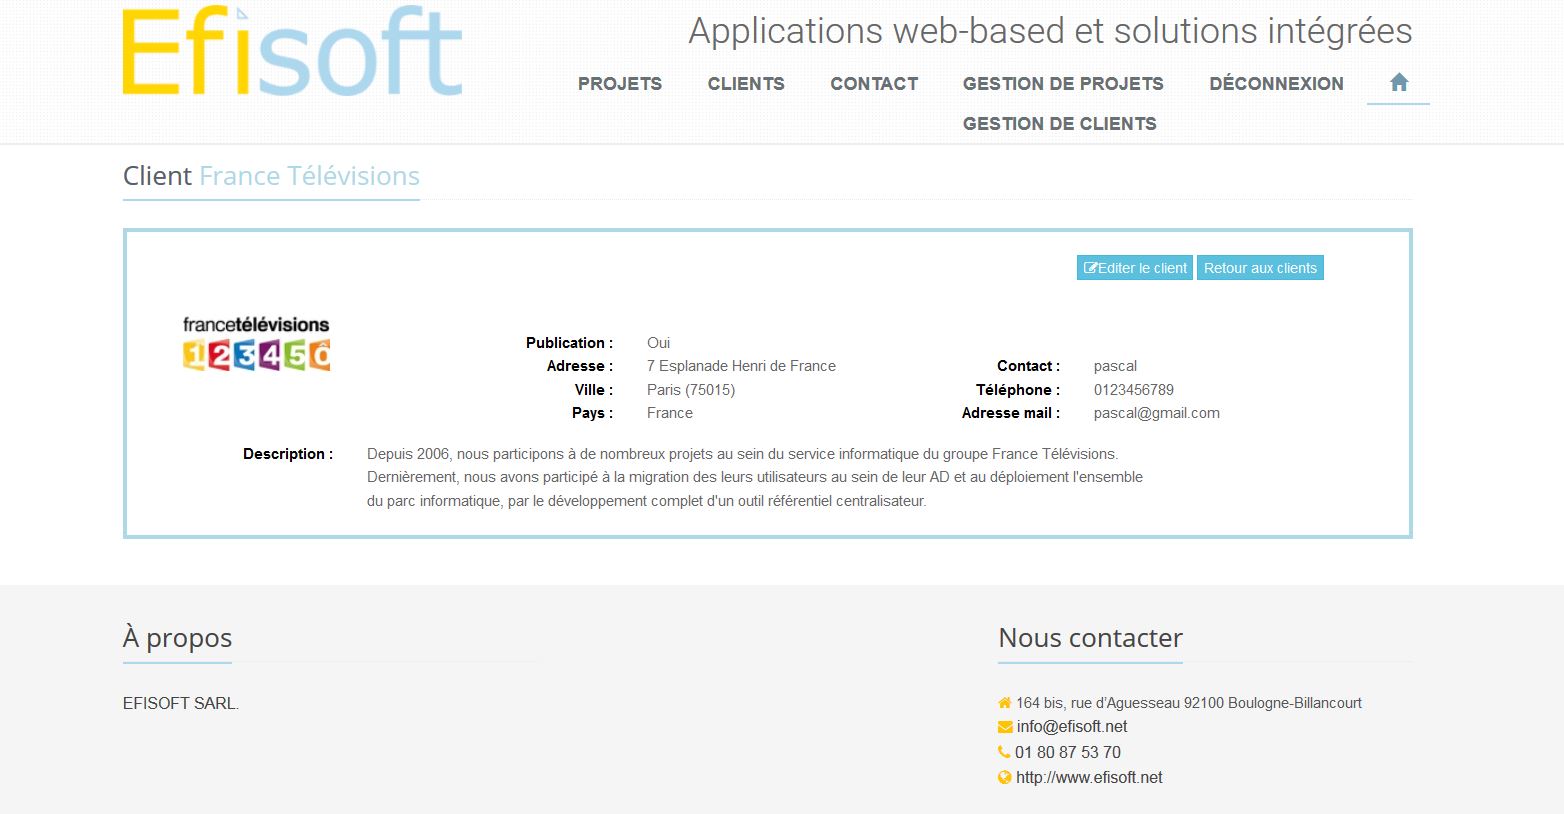Go to the CLIENTS menu item
This screenshot has width=1564, height=814.
pyautogui.click(x=746, y=84)
